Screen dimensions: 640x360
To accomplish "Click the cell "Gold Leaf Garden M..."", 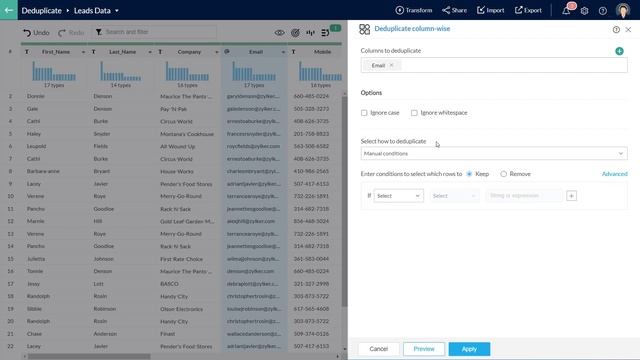I will [x=187, y=221].
